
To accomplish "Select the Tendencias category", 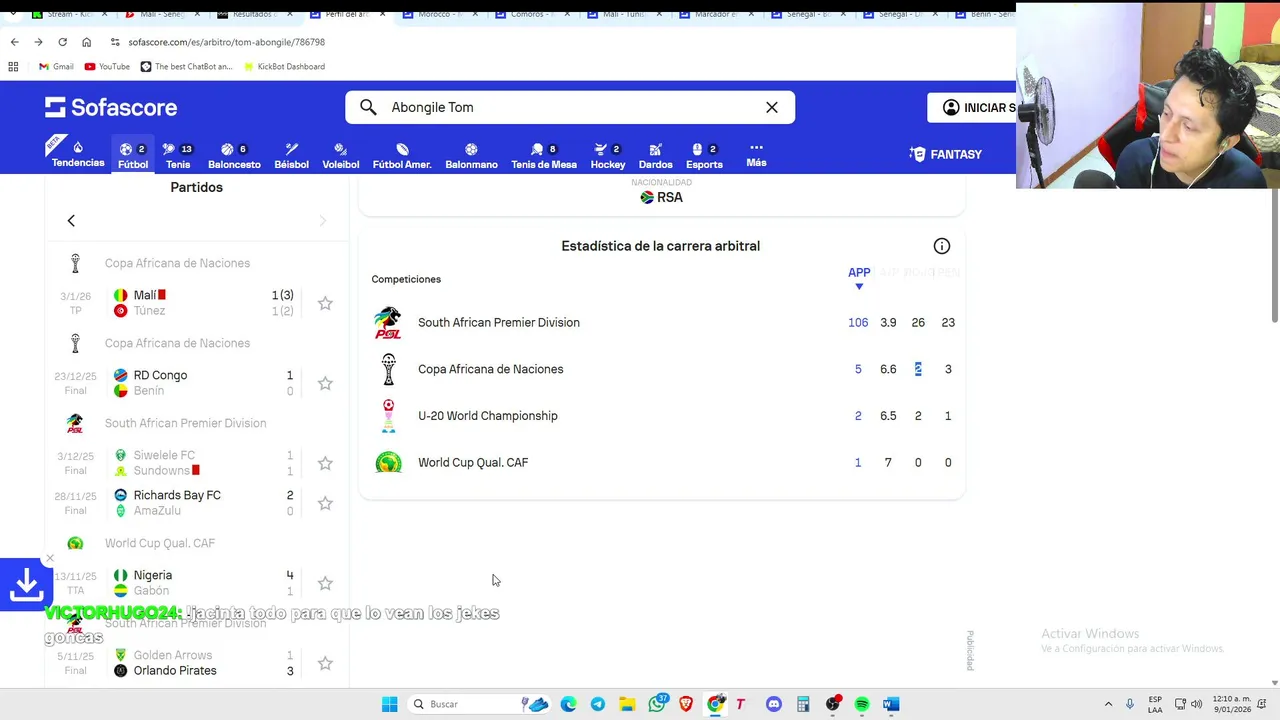I will click(78, 154).
